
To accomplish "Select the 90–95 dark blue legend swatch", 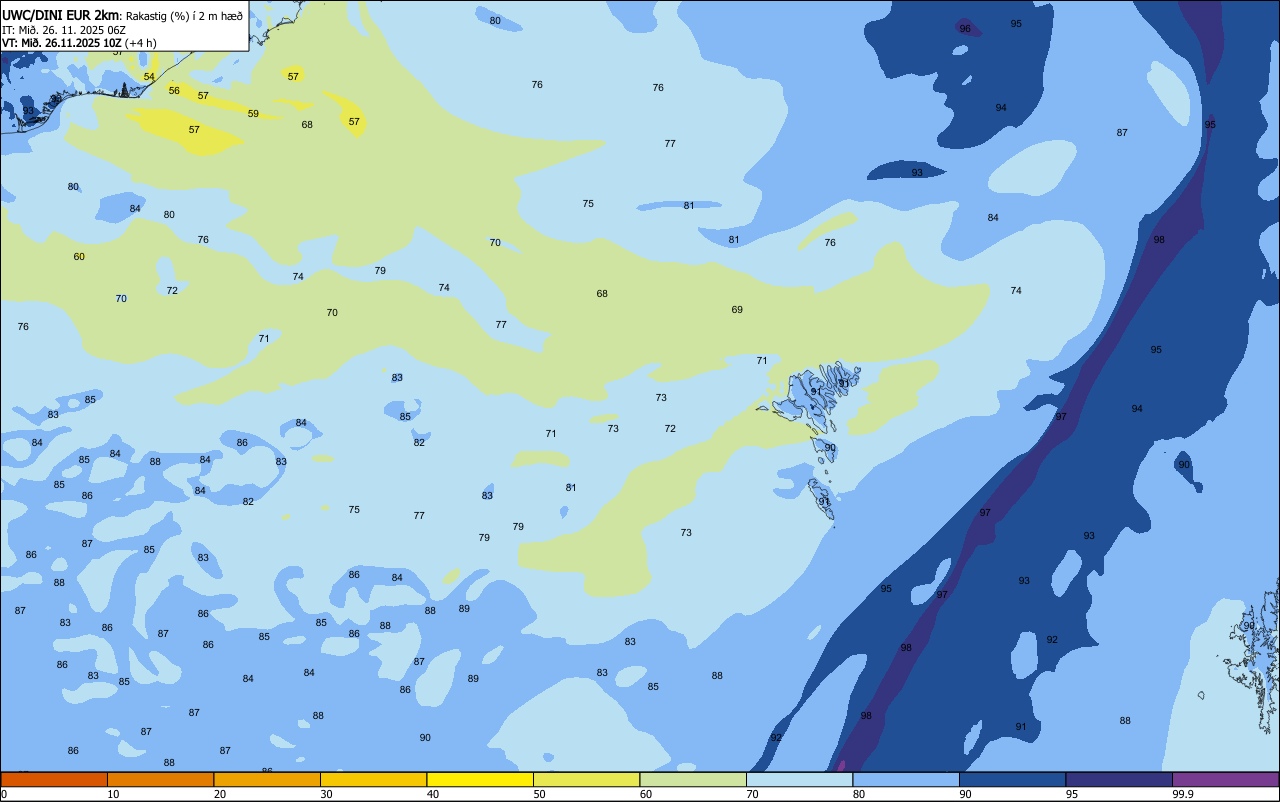I will 1012,779.
